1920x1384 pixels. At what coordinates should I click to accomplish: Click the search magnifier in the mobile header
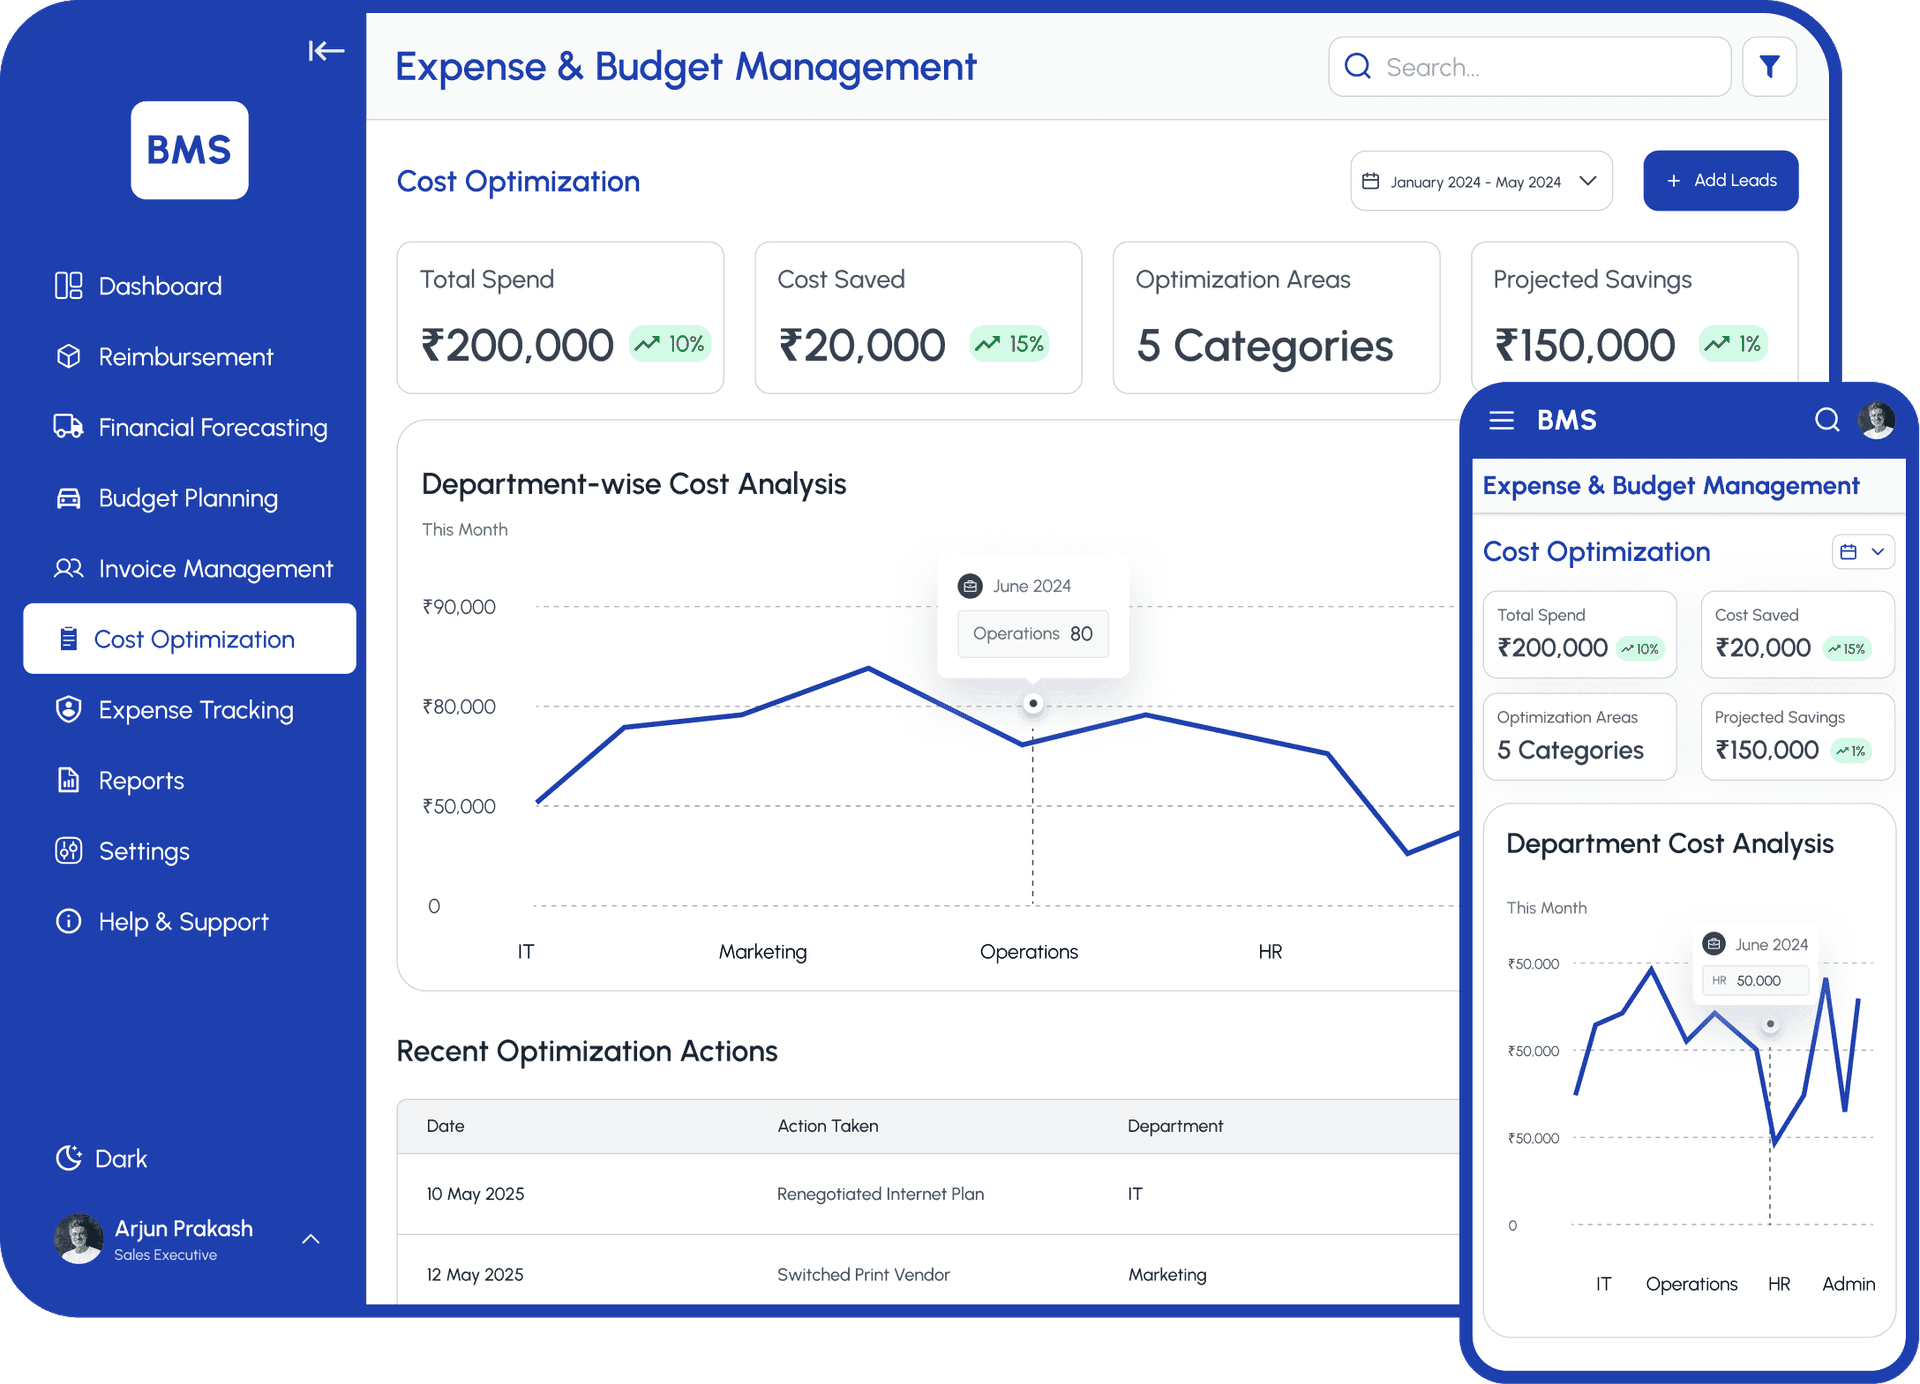tap(1827, 420)
